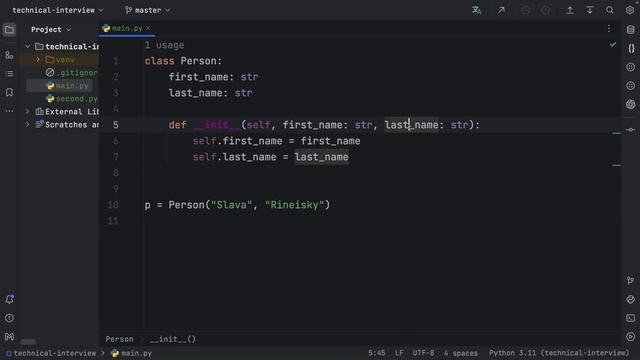Open the Project tool window folder icon
This screenshot has height=360, width=640.
[9, 30]
